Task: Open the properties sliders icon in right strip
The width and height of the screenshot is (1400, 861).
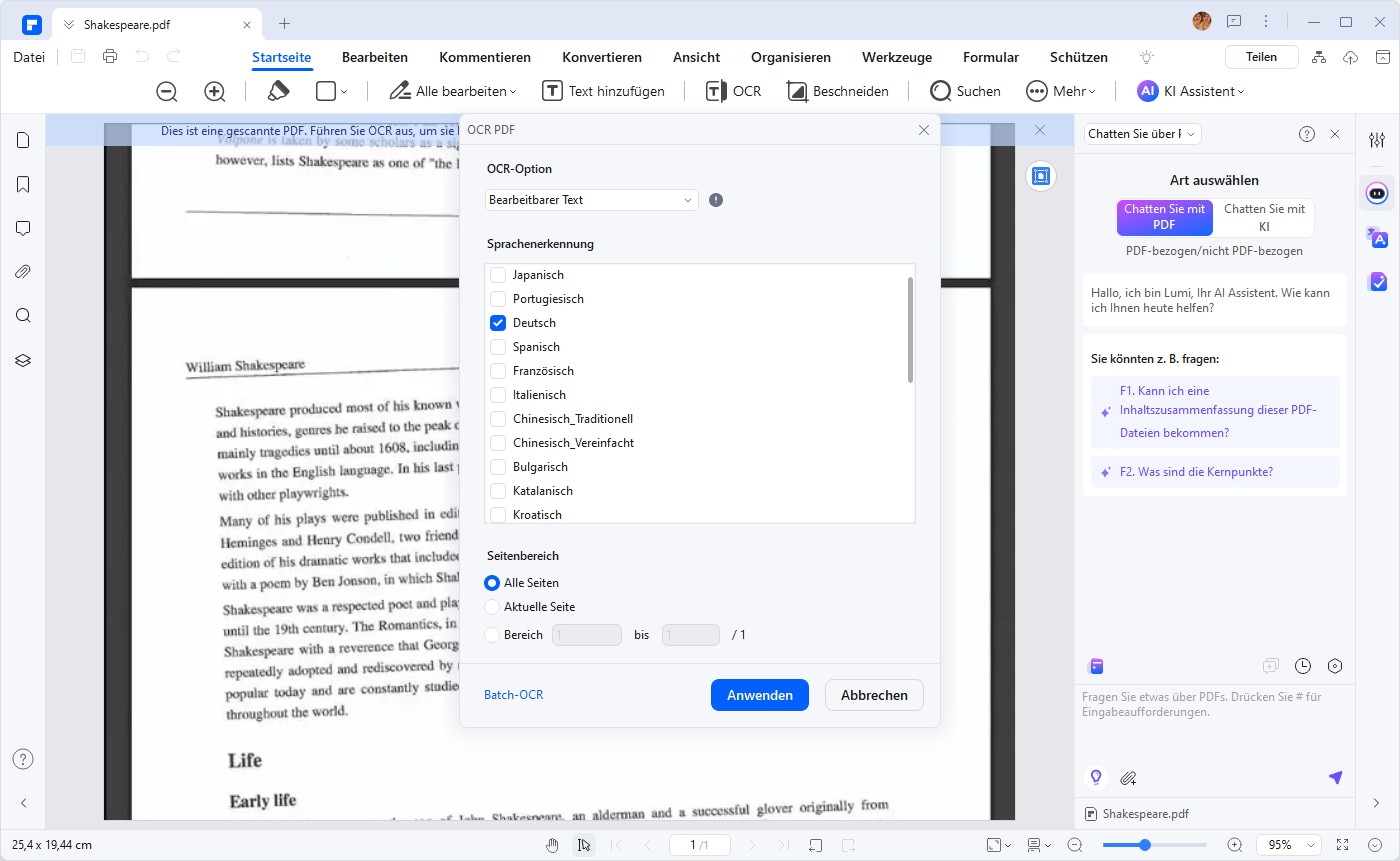Action: [x=1377, y=140]
